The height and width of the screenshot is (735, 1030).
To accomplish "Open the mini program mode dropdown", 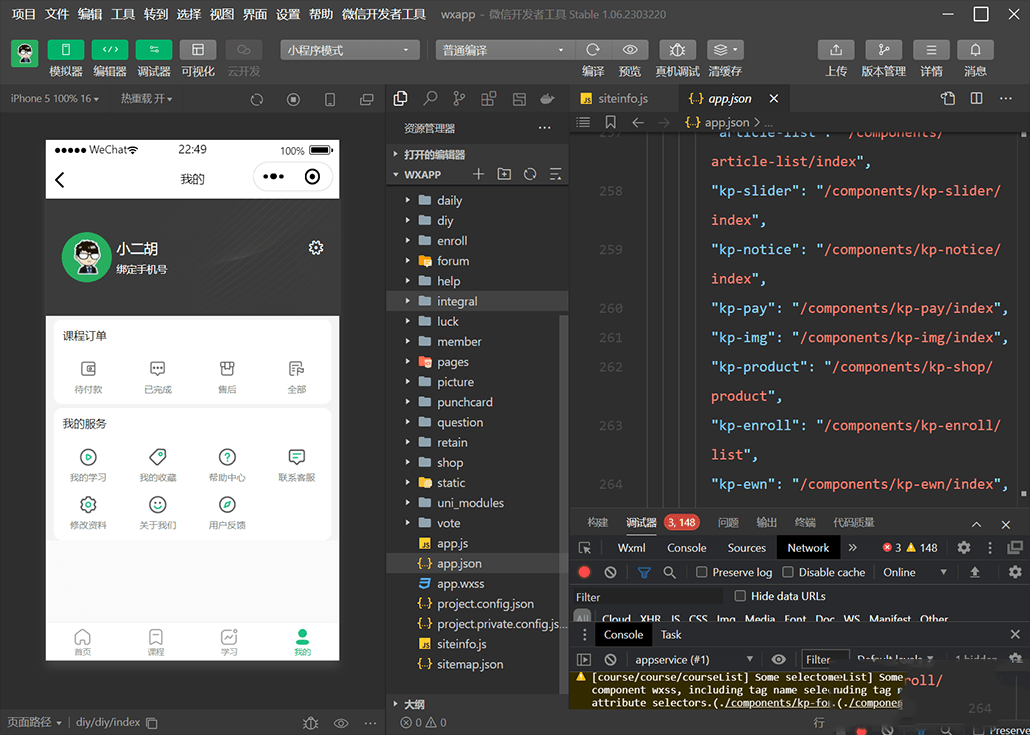I will tap(349, 50).
